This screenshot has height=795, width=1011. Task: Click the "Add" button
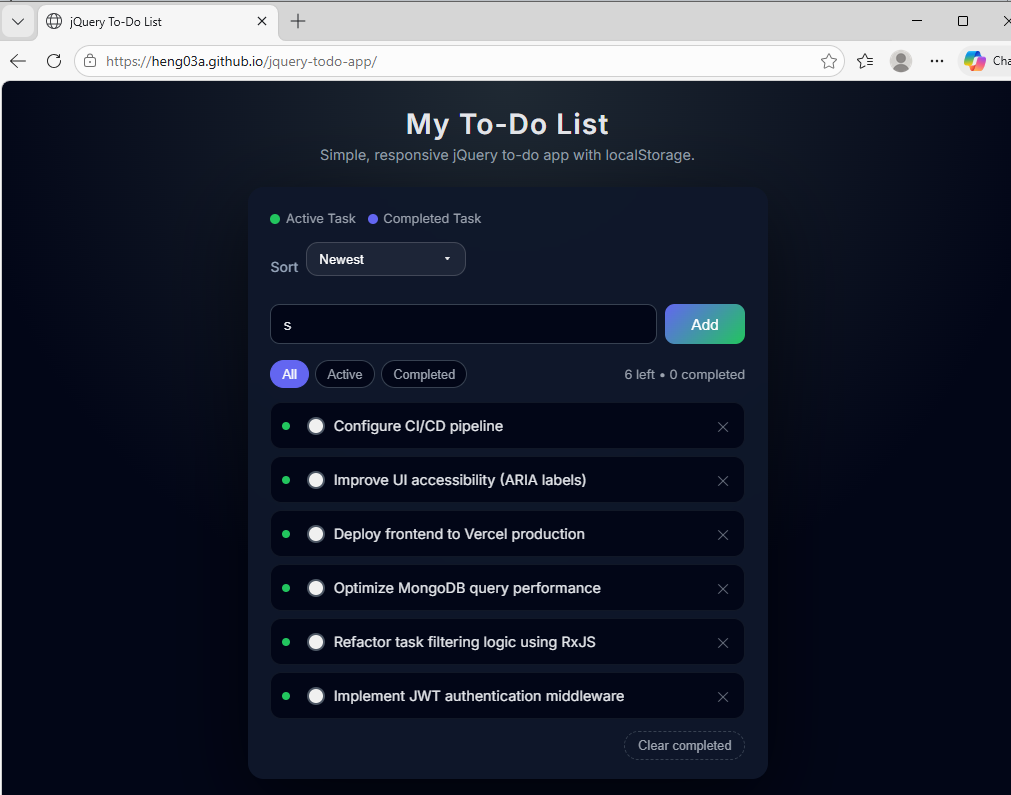click(x=704, y=324)
